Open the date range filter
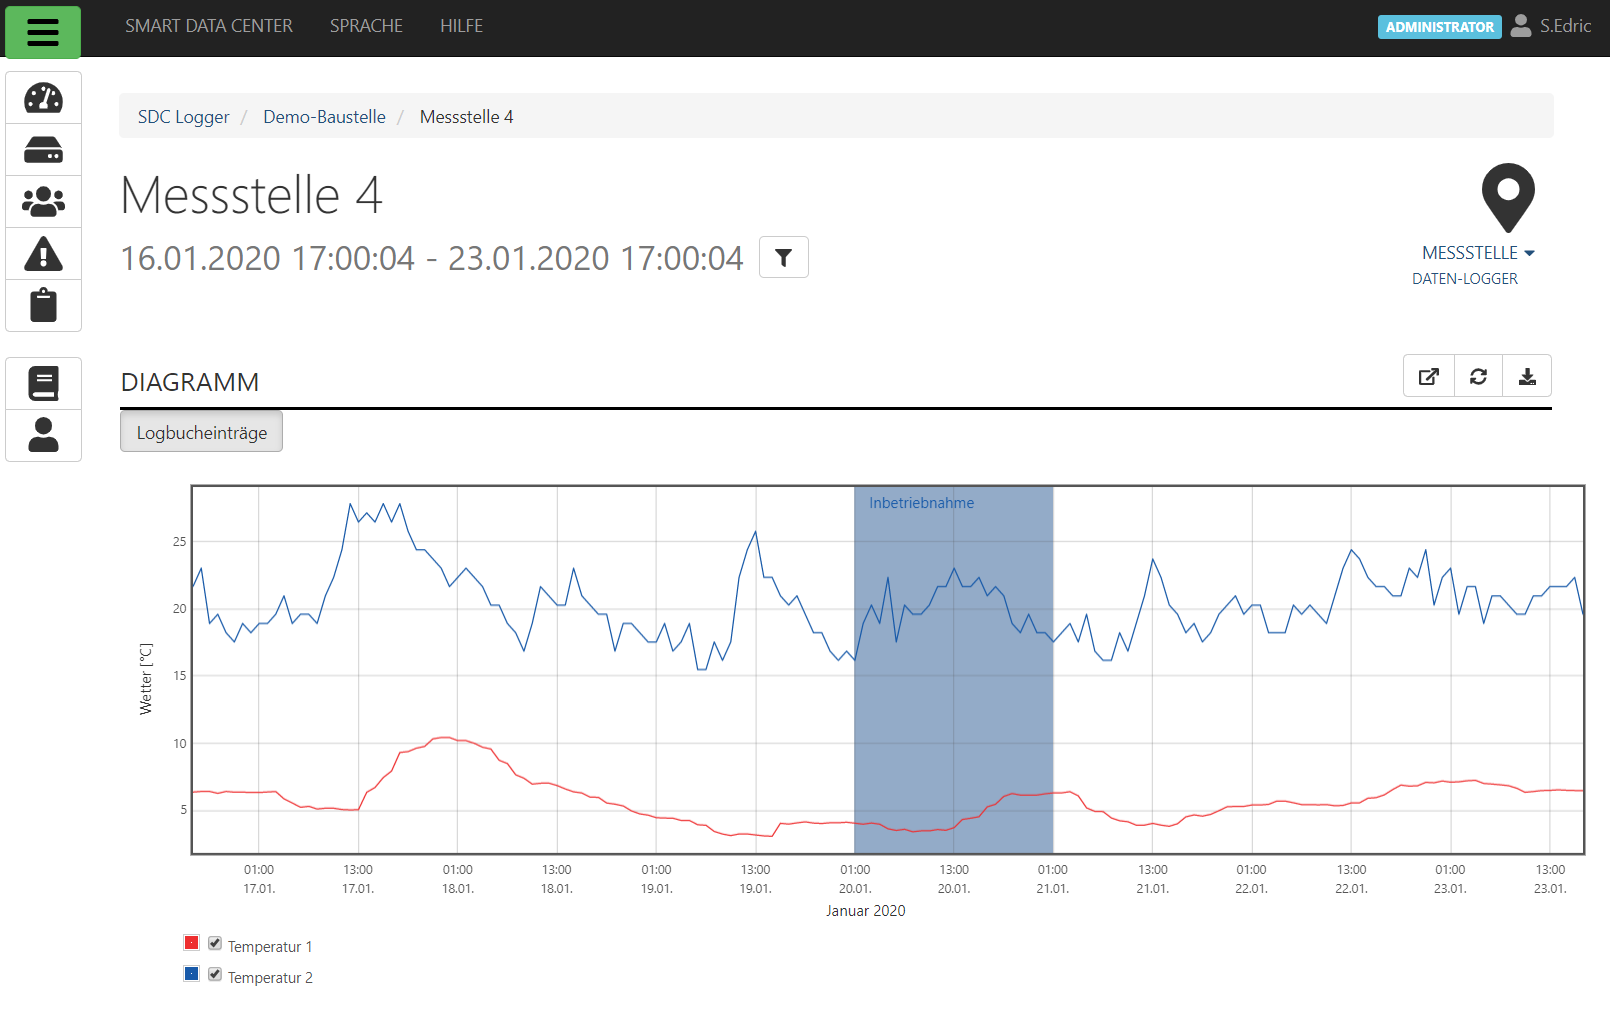Viewport: 1610px width, 1028px height. (783, 257)
